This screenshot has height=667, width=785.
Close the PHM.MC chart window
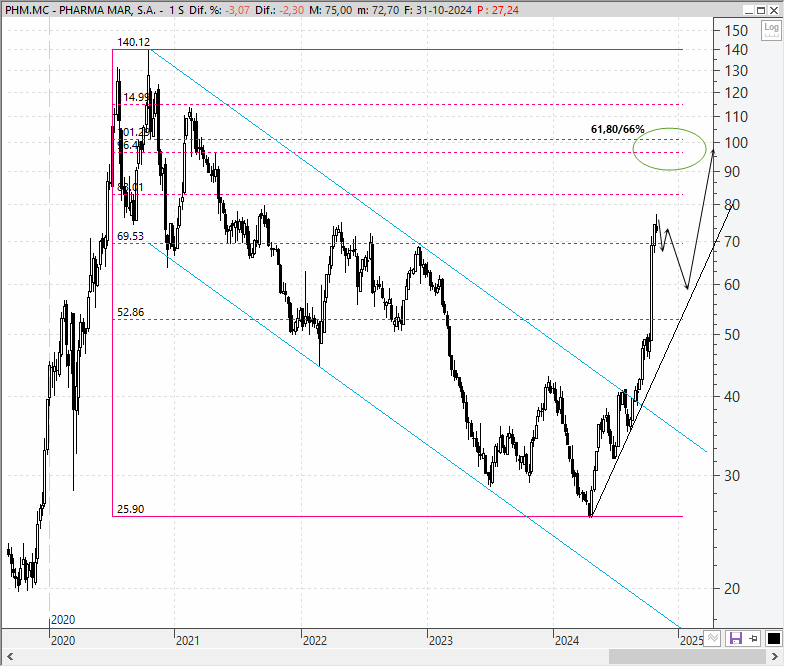773,10
